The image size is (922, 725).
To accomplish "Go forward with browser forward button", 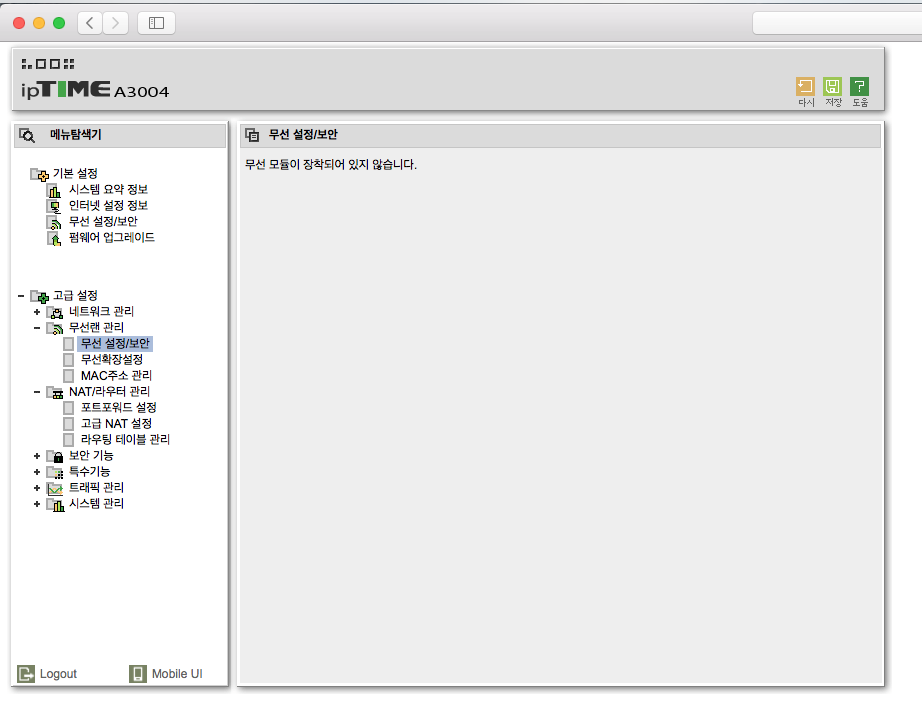I will (115, 23).
